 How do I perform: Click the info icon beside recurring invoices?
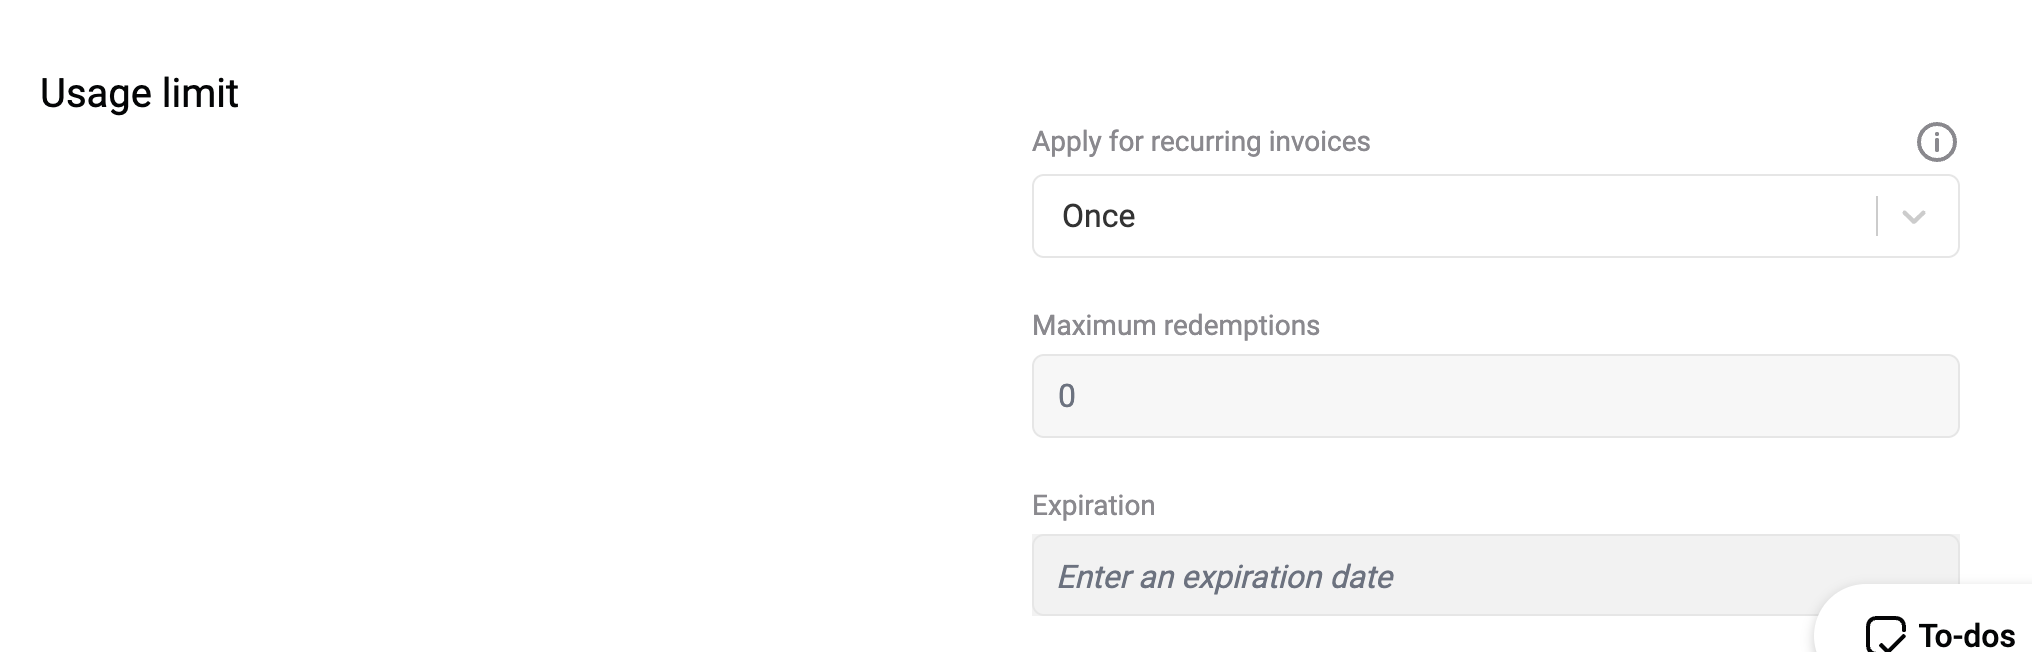point(1936,142)
